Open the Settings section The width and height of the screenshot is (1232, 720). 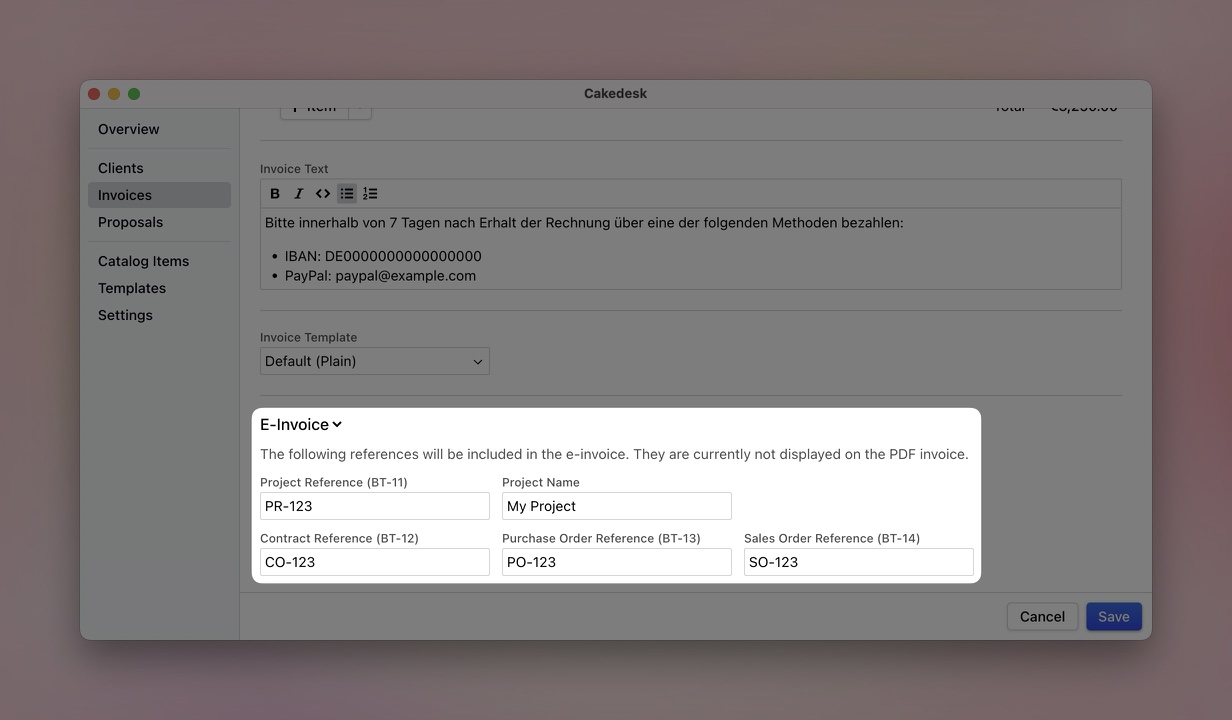125,314
